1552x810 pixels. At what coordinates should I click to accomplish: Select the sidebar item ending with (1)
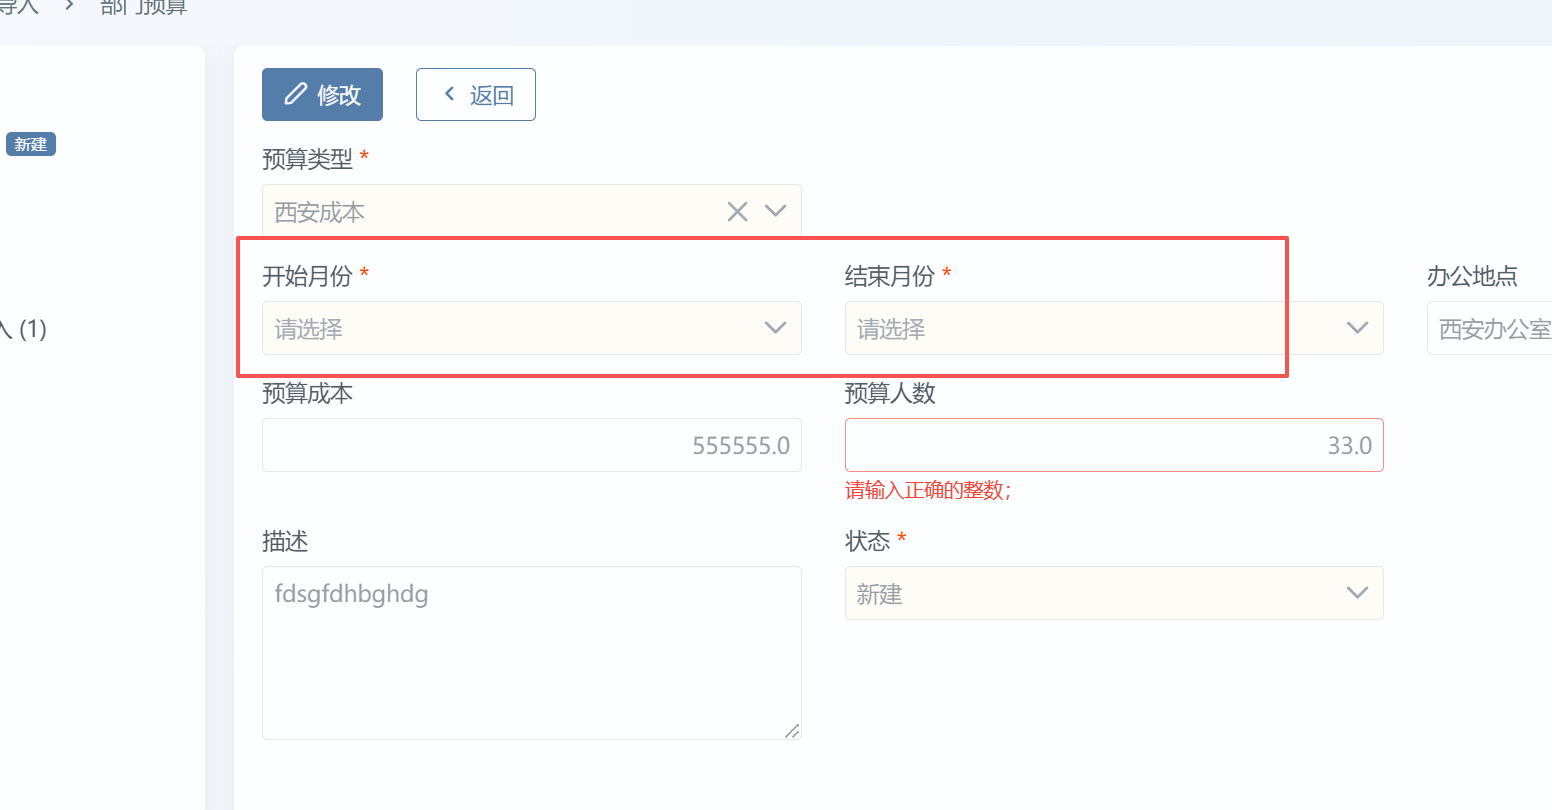click(24, 329)
